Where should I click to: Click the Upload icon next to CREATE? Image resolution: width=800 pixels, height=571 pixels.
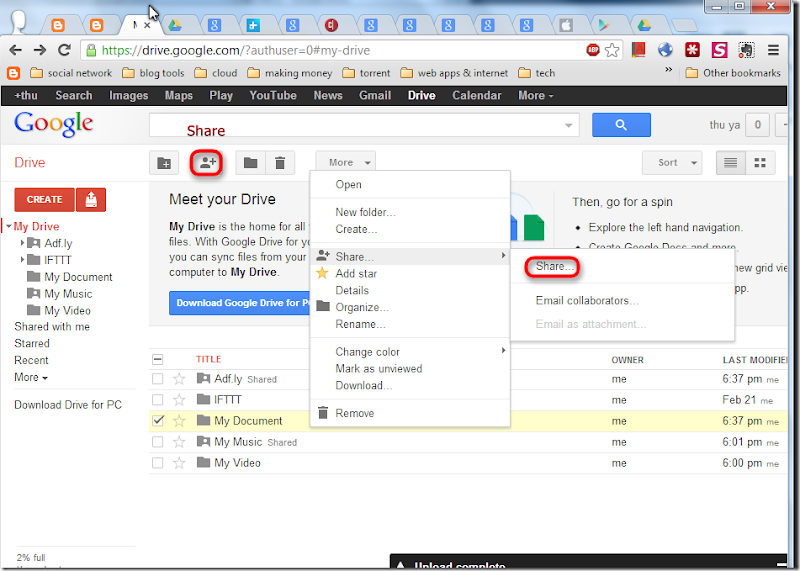[x=91, y=200]
